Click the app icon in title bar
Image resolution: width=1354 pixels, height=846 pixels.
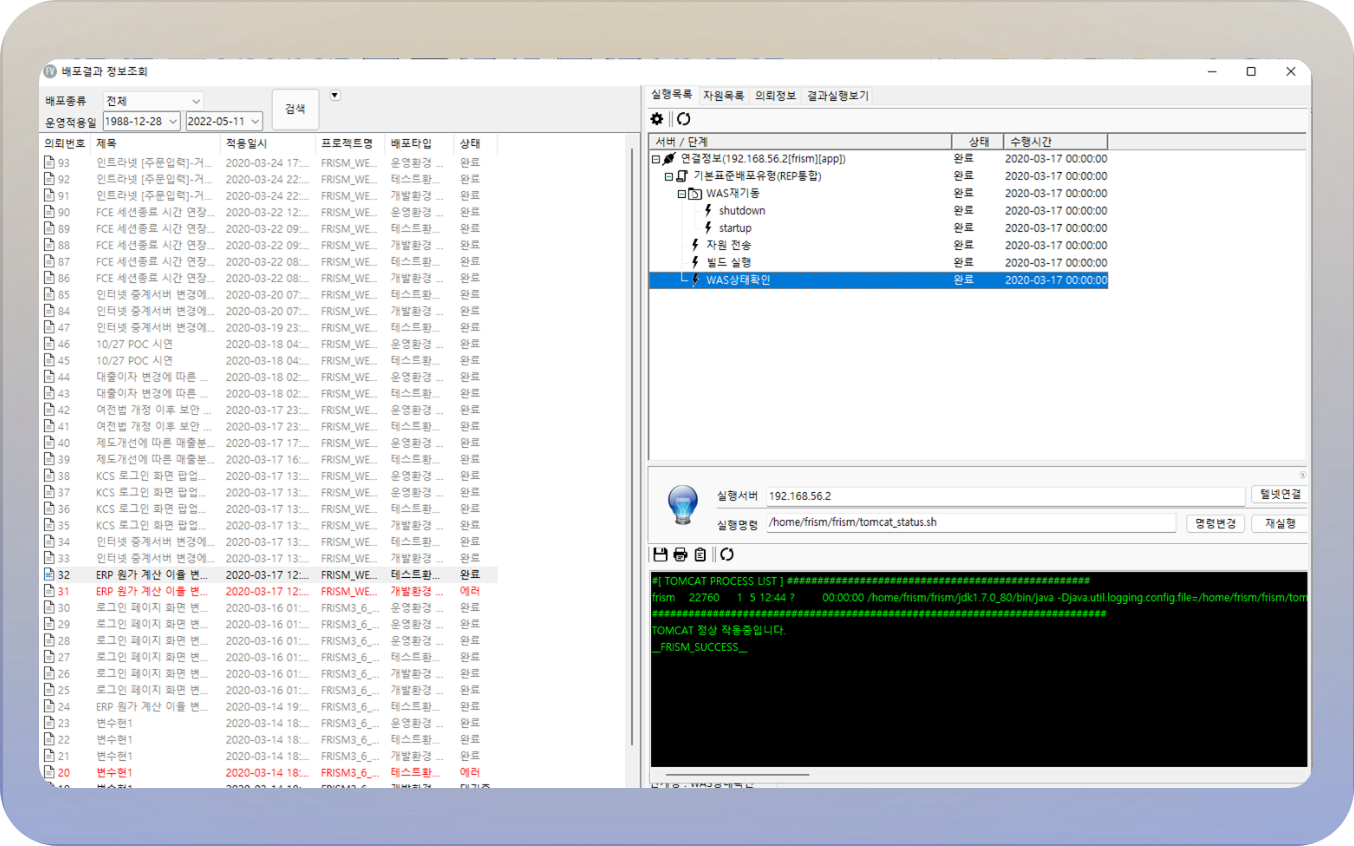(50, 72)
